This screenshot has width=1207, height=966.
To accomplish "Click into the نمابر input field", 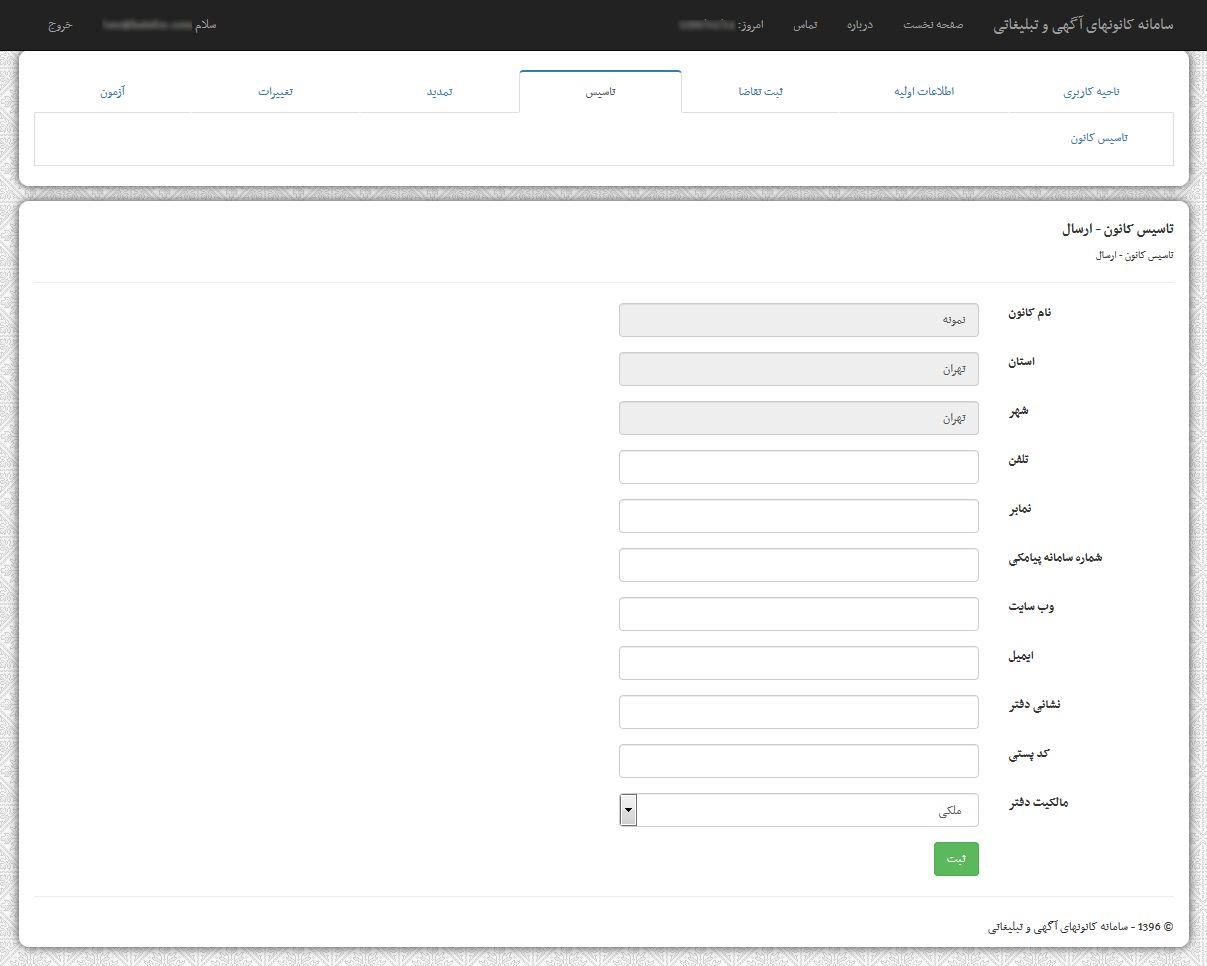I will tap(799, 516).
